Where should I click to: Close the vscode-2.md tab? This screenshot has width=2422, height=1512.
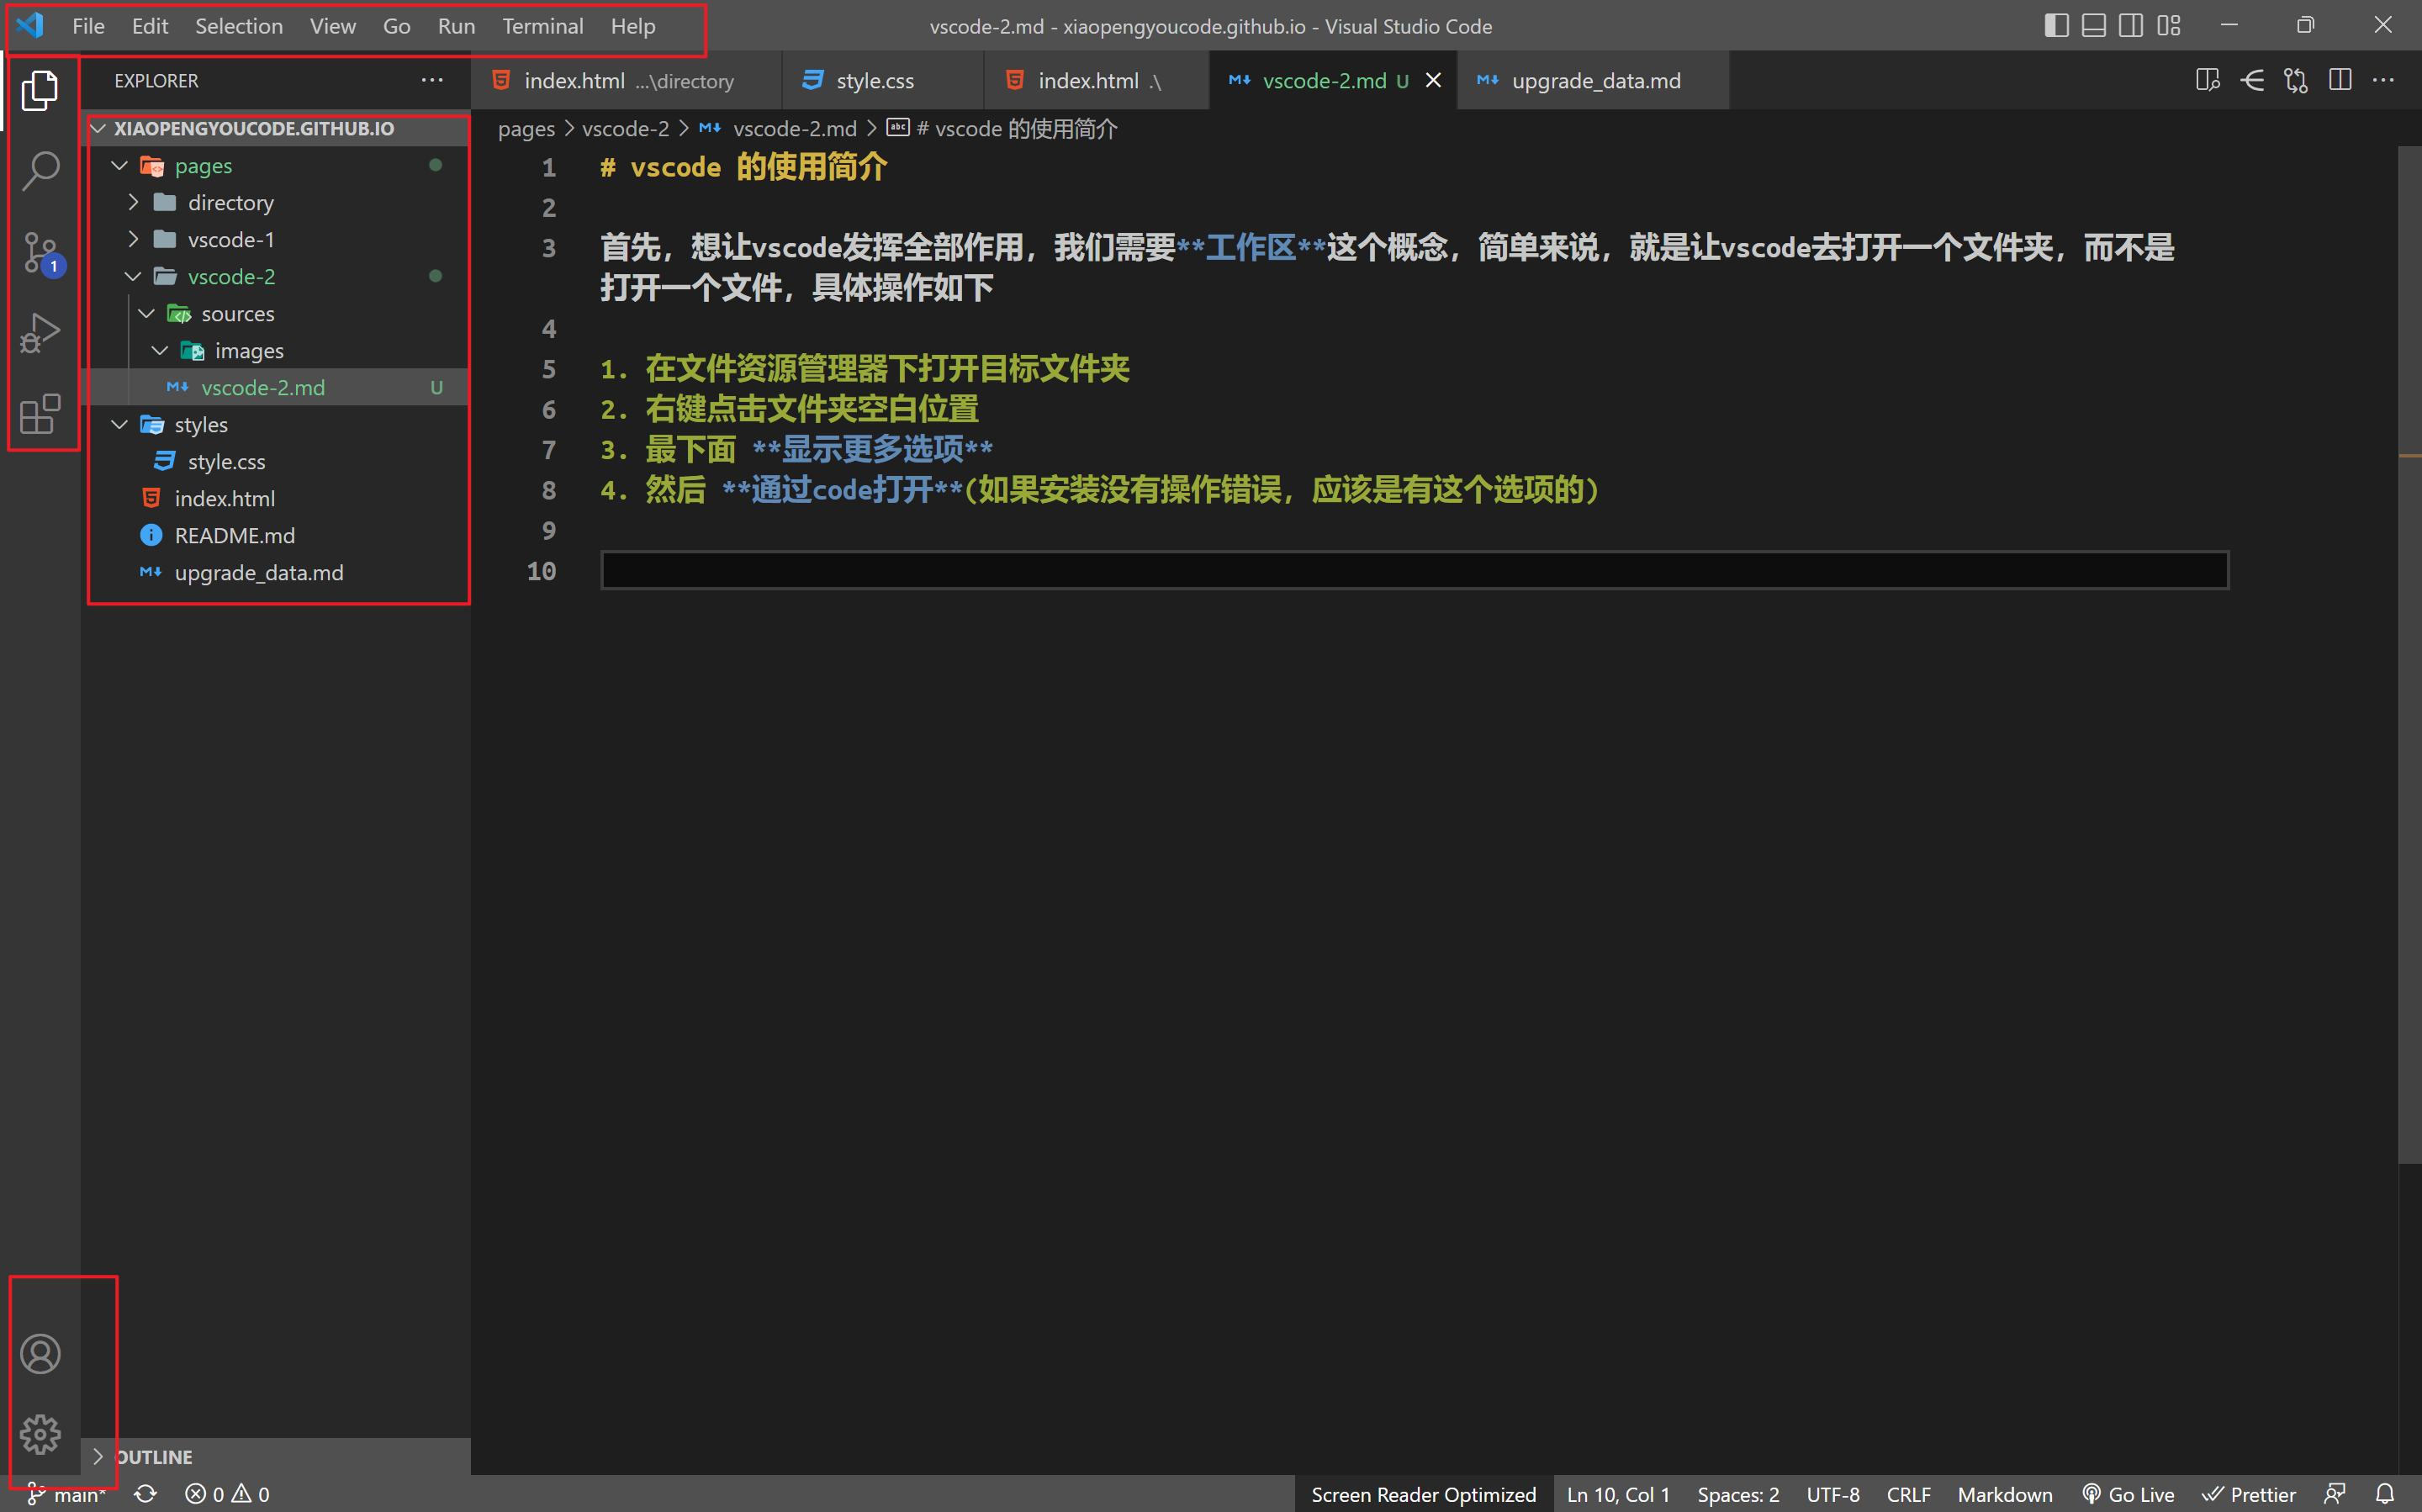pyautogui.click(x=1433, y=80)
